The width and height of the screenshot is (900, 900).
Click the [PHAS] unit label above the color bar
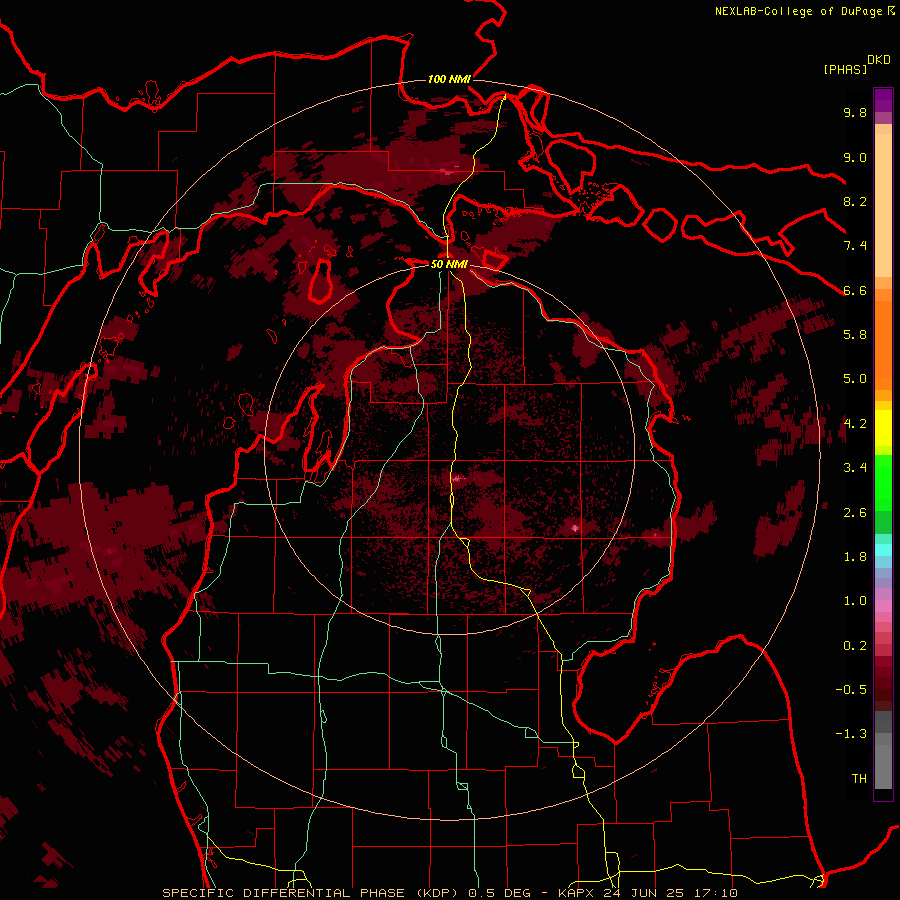tap(845, 69)
